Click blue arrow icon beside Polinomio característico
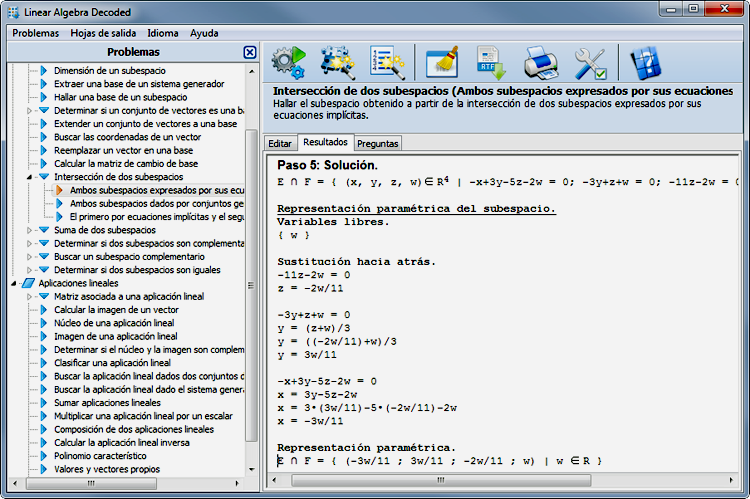 [44, 456]
